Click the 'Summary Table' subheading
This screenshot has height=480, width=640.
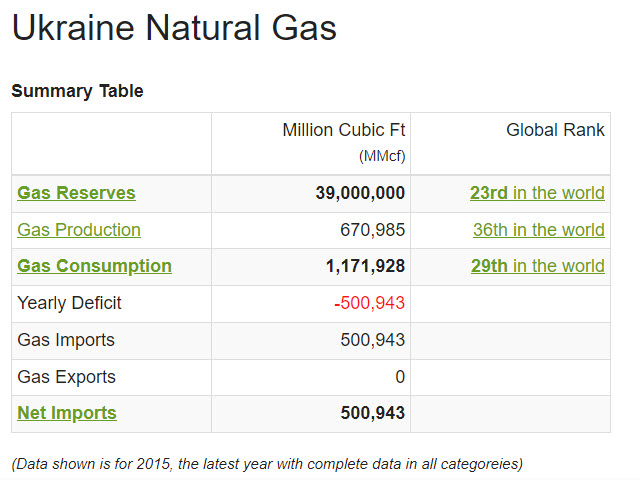tap(77, 91)
